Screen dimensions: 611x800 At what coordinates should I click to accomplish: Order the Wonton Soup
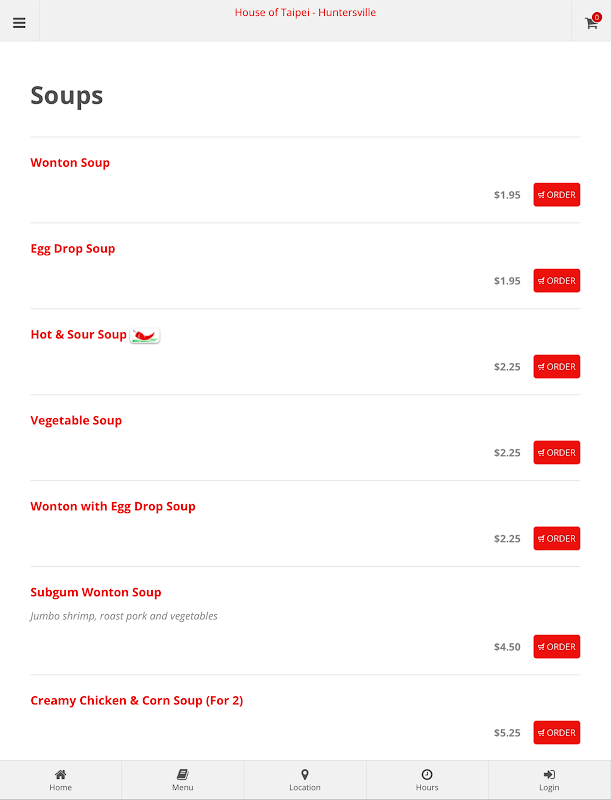click(556, 194)
